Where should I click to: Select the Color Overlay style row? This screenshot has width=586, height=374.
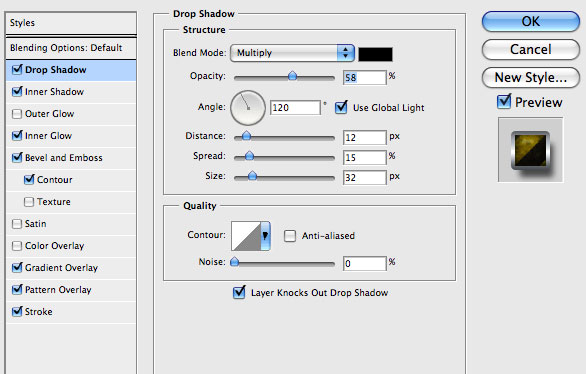point(71,246)
